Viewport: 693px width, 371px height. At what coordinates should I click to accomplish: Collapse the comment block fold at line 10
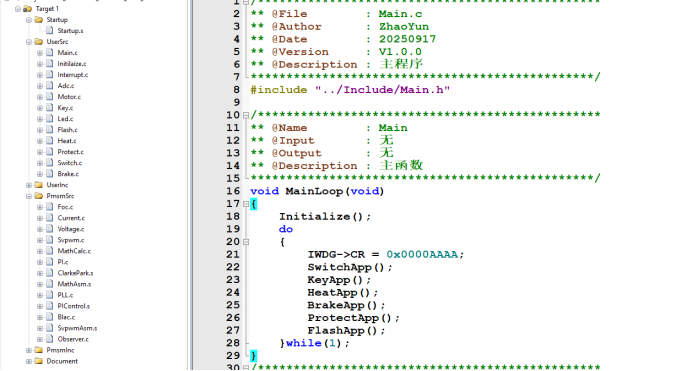click(x=246, y=115)
